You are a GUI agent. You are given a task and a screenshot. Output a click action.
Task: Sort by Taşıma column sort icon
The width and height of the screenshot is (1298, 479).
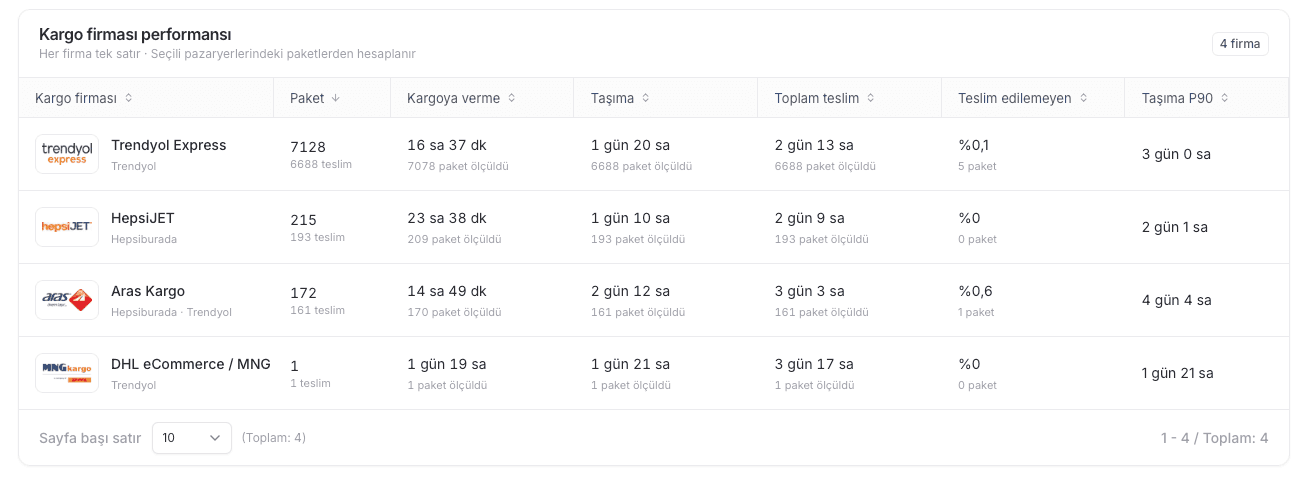(645, 98)
